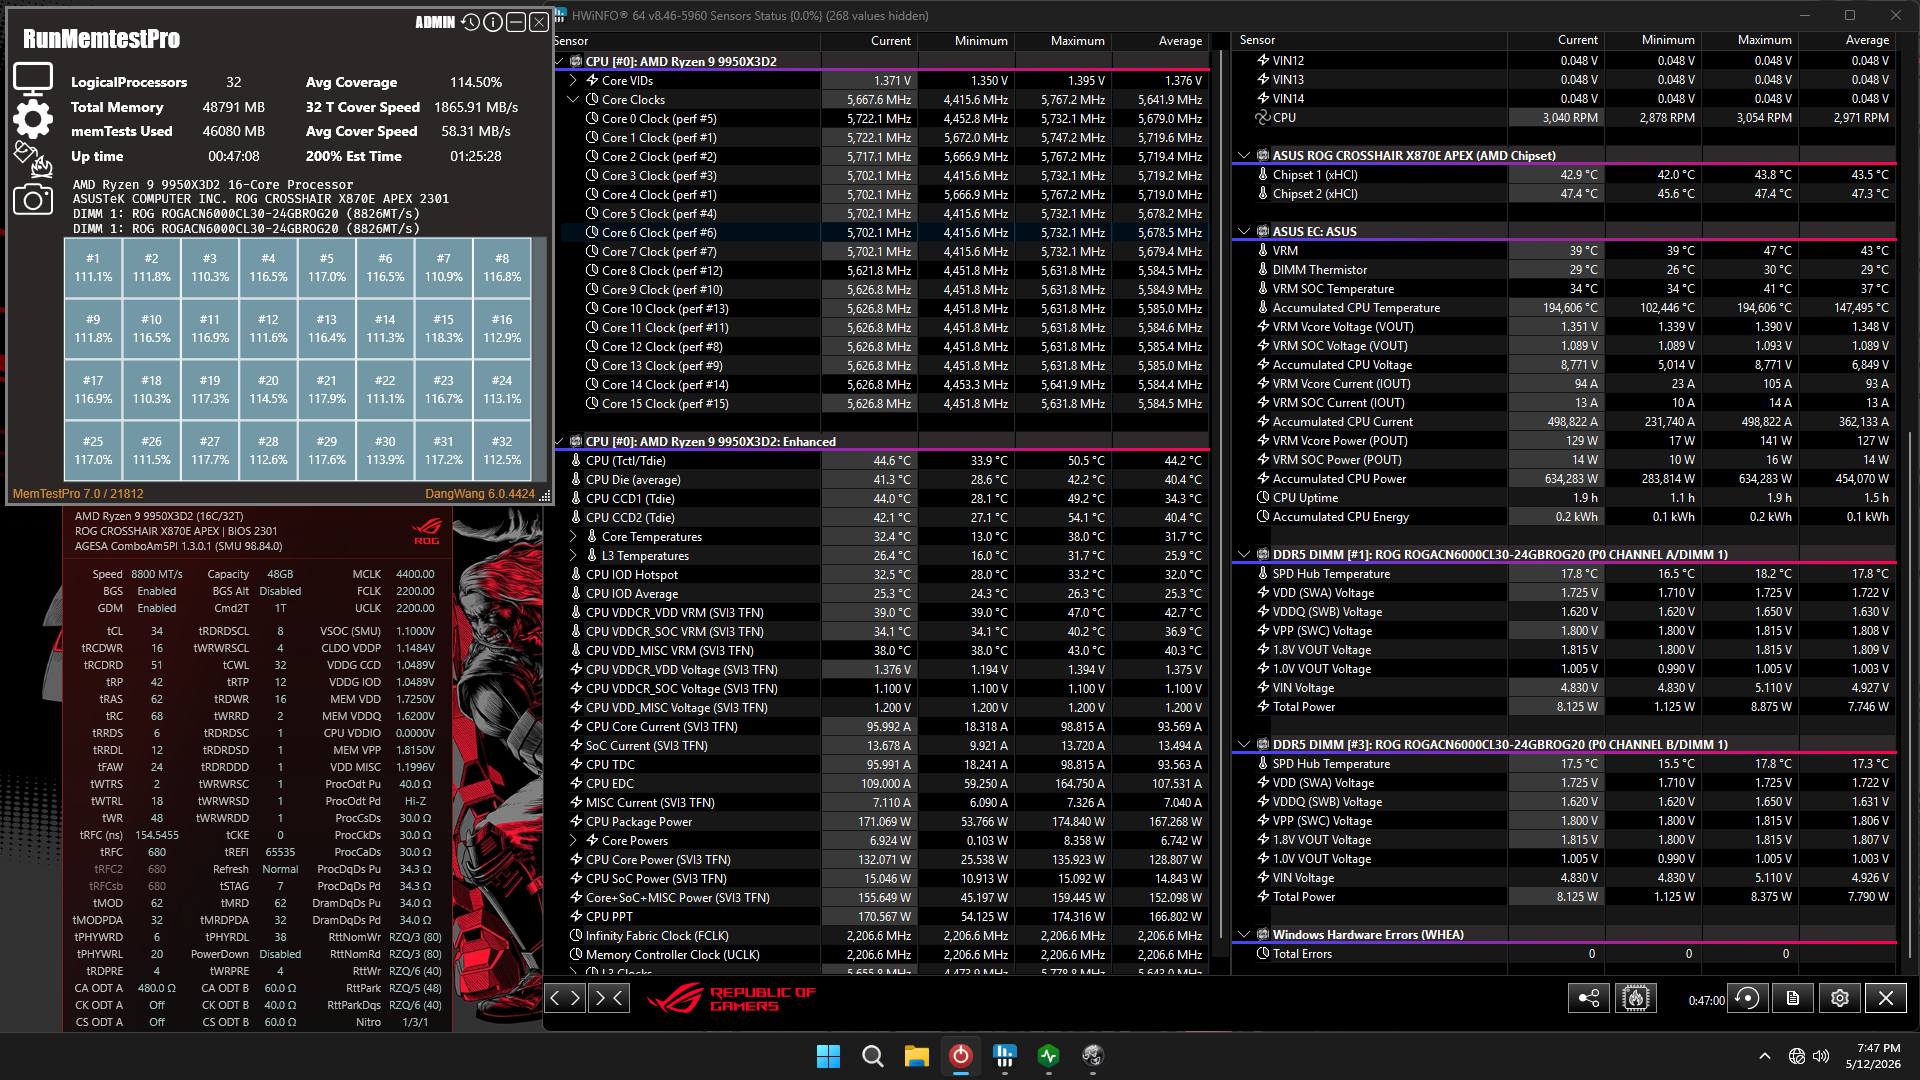Collapse the ASUS EC: ASUS group
The image size is (1920, 1080).
point(1245,231)
